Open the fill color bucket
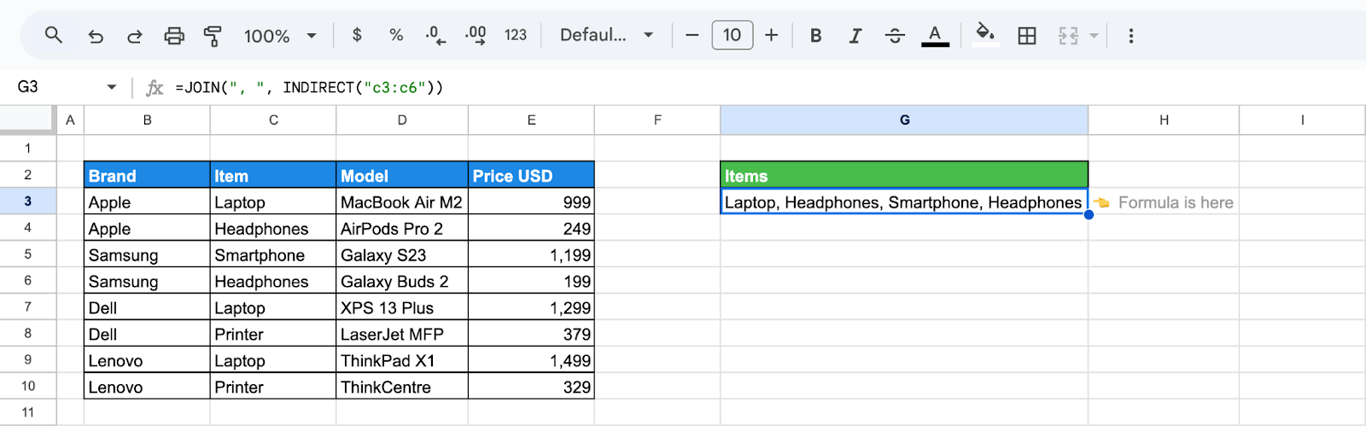 coord(986,36)
